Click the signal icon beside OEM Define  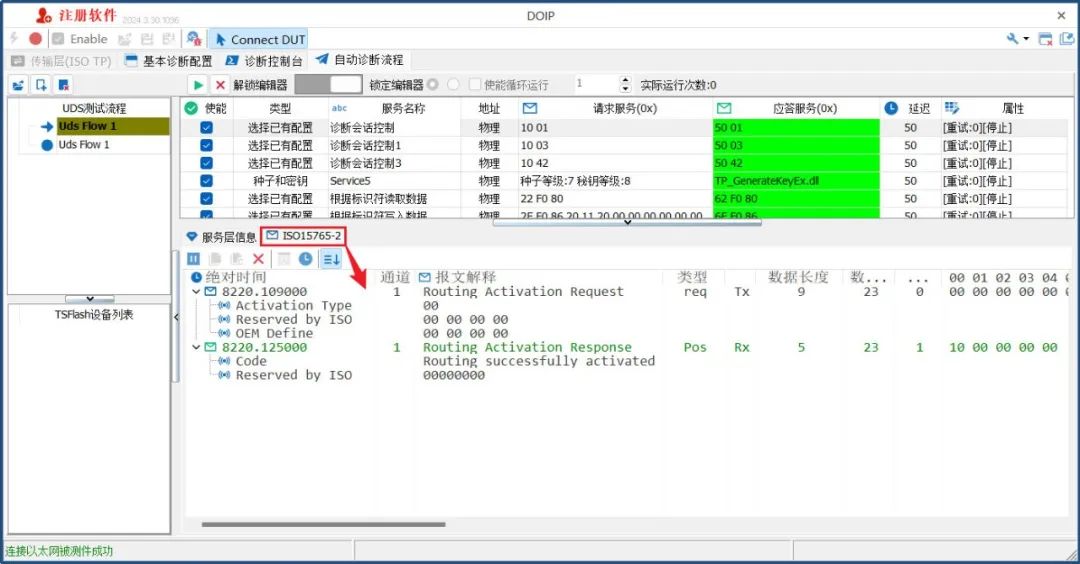pos(224,333)
